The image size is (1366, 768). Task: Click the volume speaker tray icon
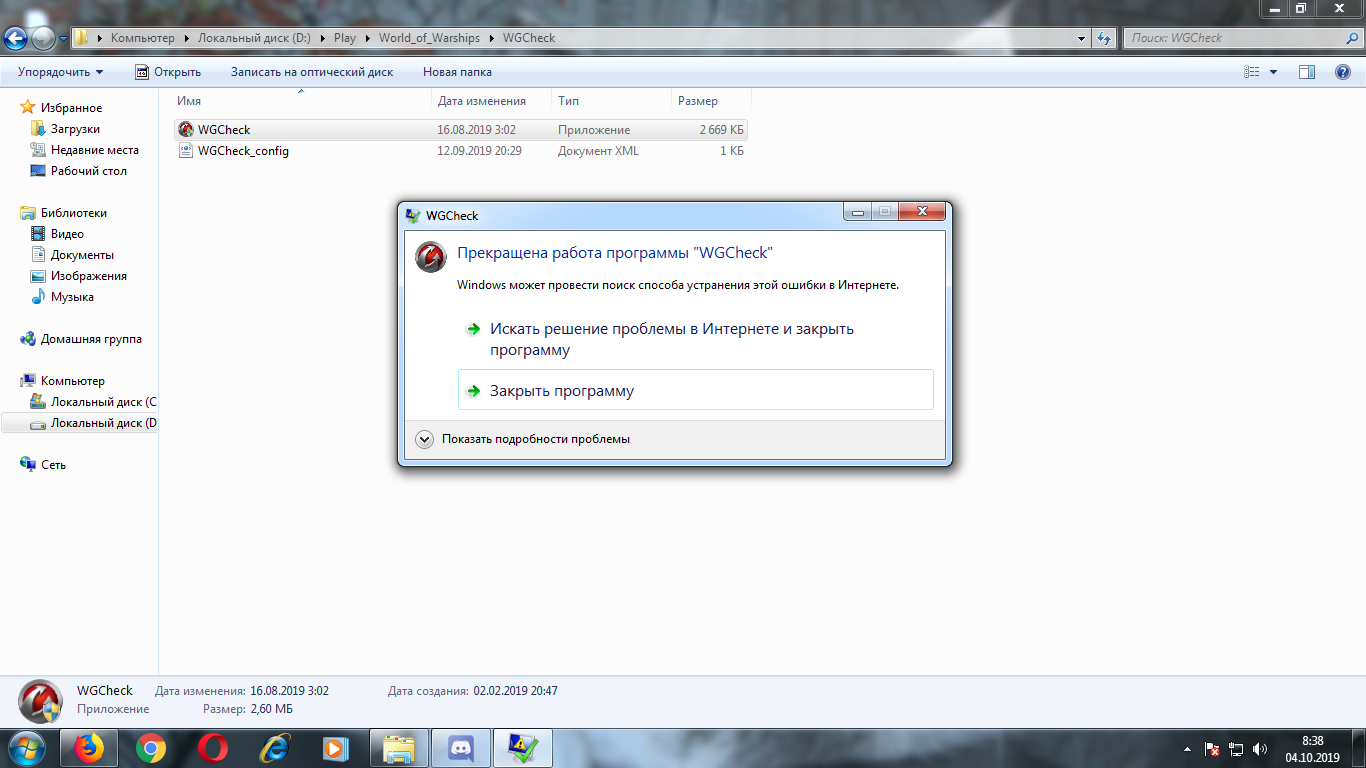[1260, 748]
